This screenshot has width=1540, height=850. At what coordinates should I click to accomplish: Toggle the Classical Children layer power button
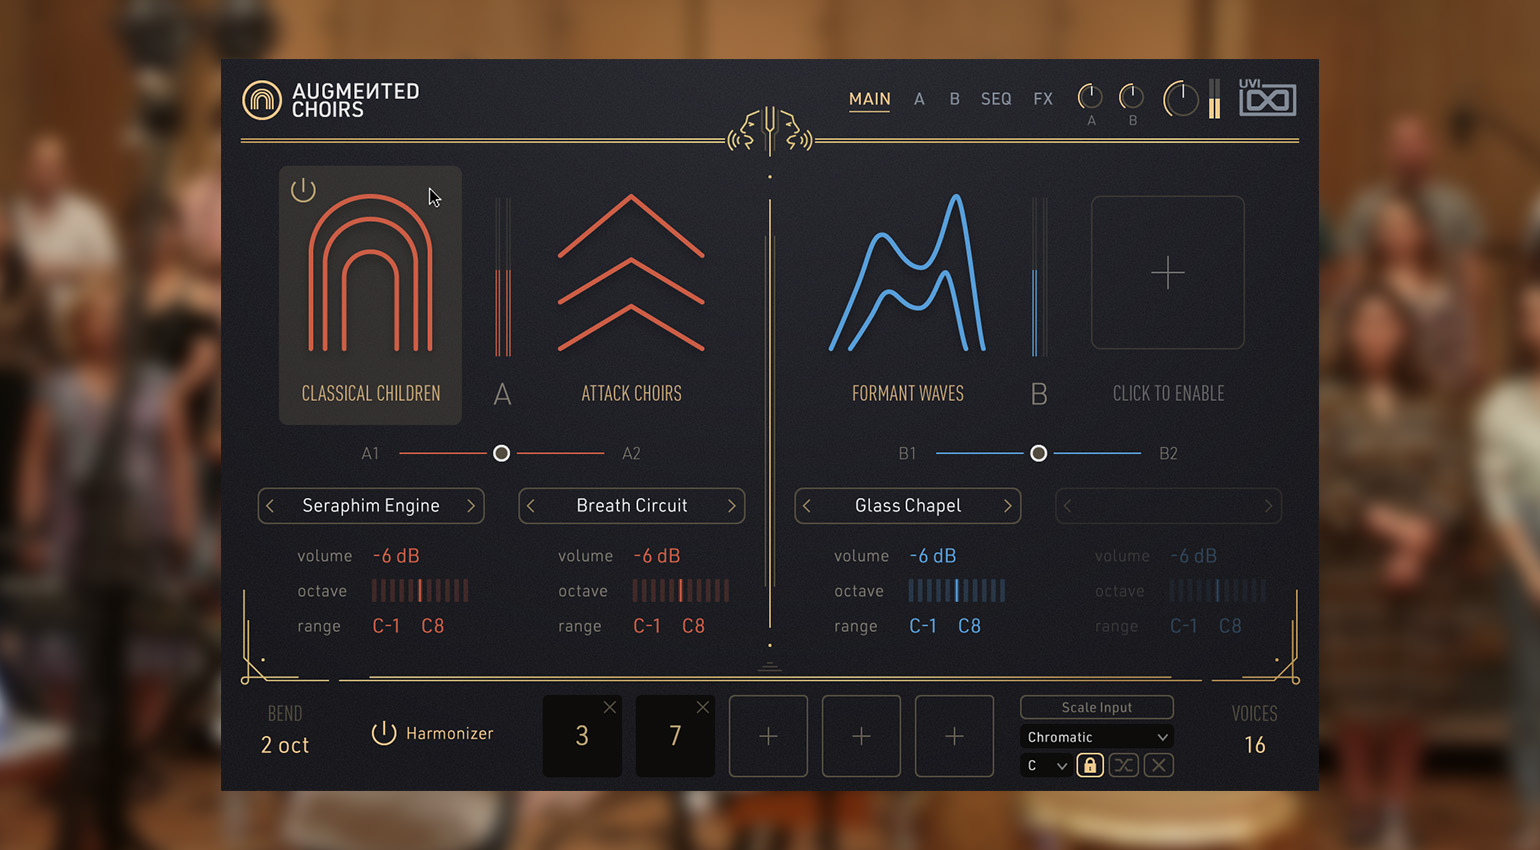tap(303, 190)
